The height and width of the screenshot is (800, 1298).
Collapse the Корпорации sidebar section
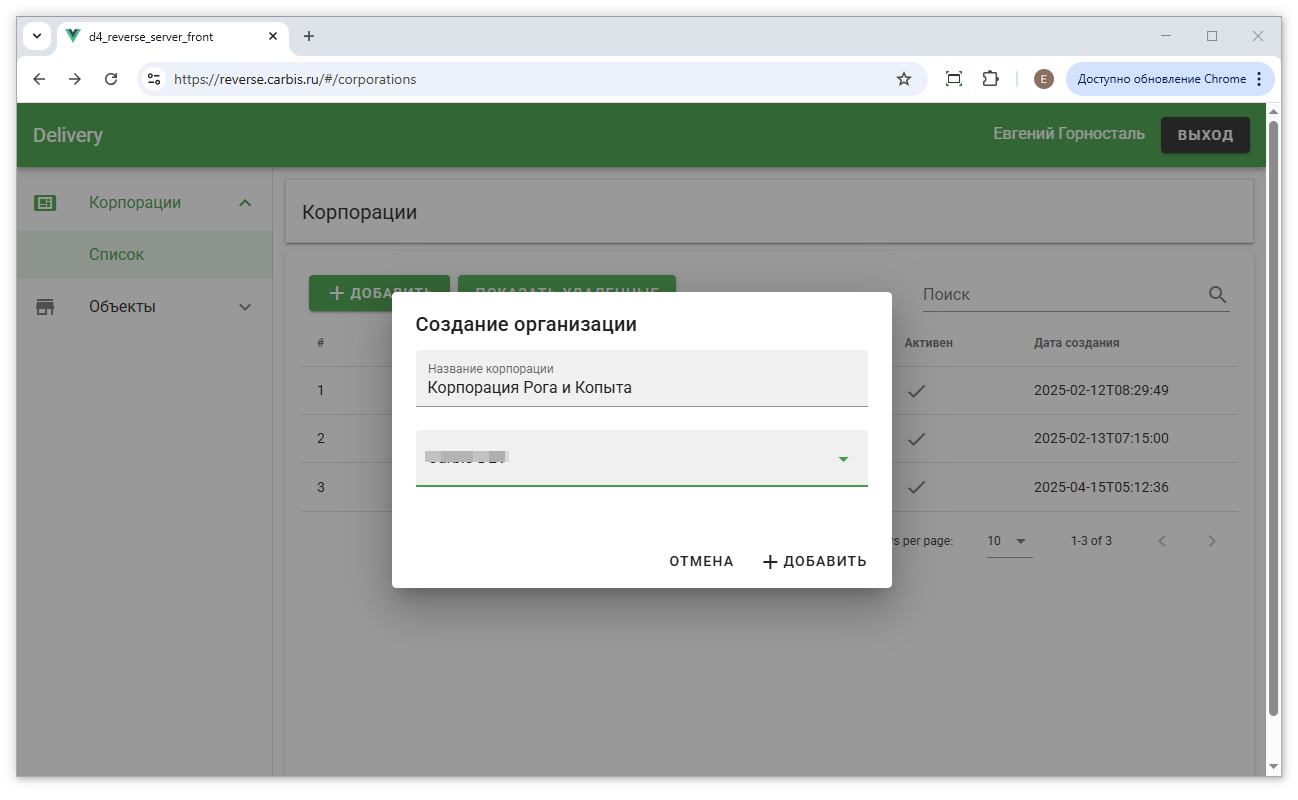tap(245, 203)
